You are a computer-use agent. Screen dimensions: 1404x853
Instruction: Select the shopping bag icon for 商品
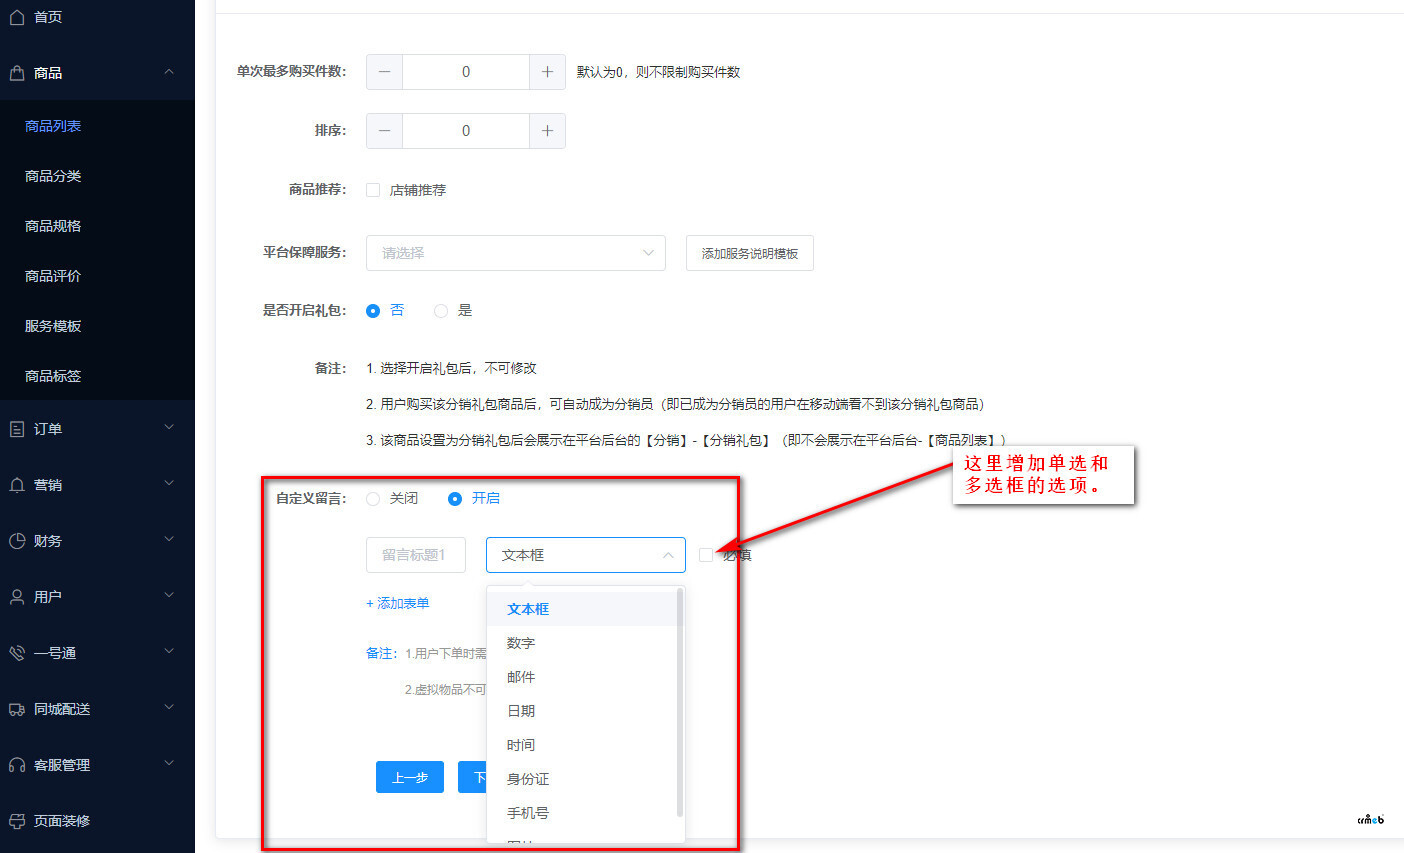(16, 72)
